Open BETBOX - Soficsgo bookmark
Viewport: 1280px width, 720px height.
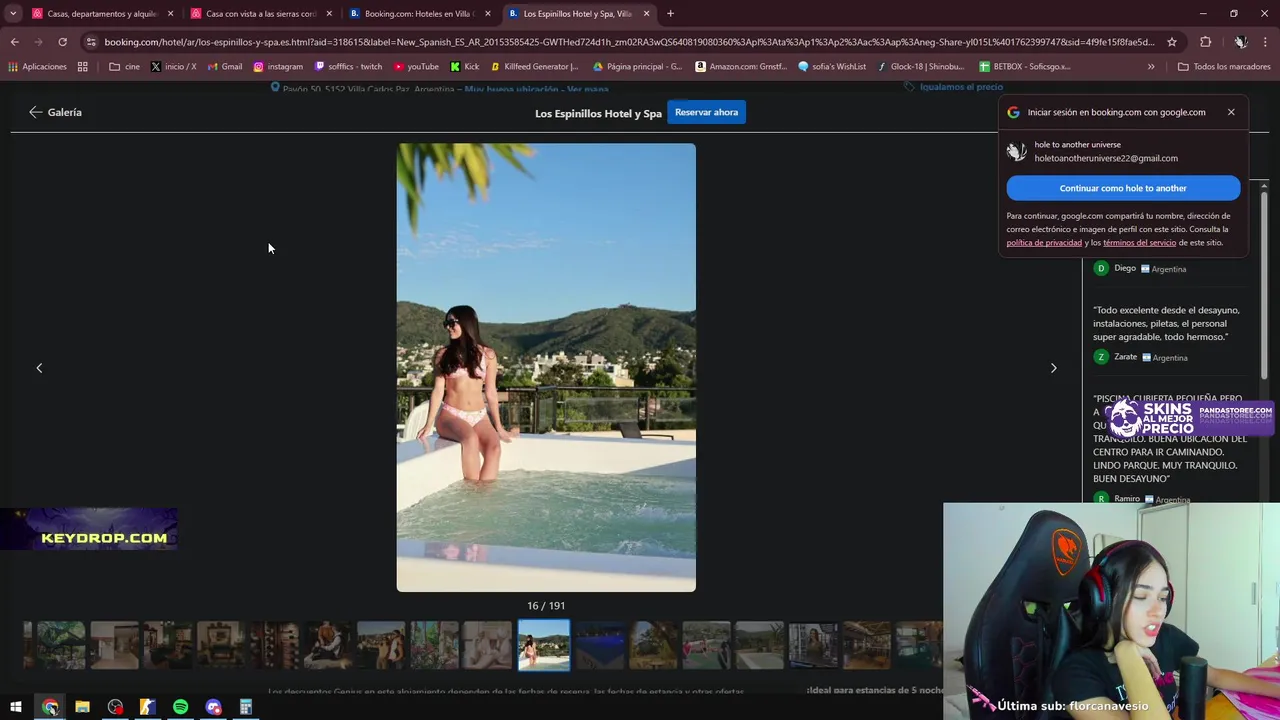[x=1024, y=67]
